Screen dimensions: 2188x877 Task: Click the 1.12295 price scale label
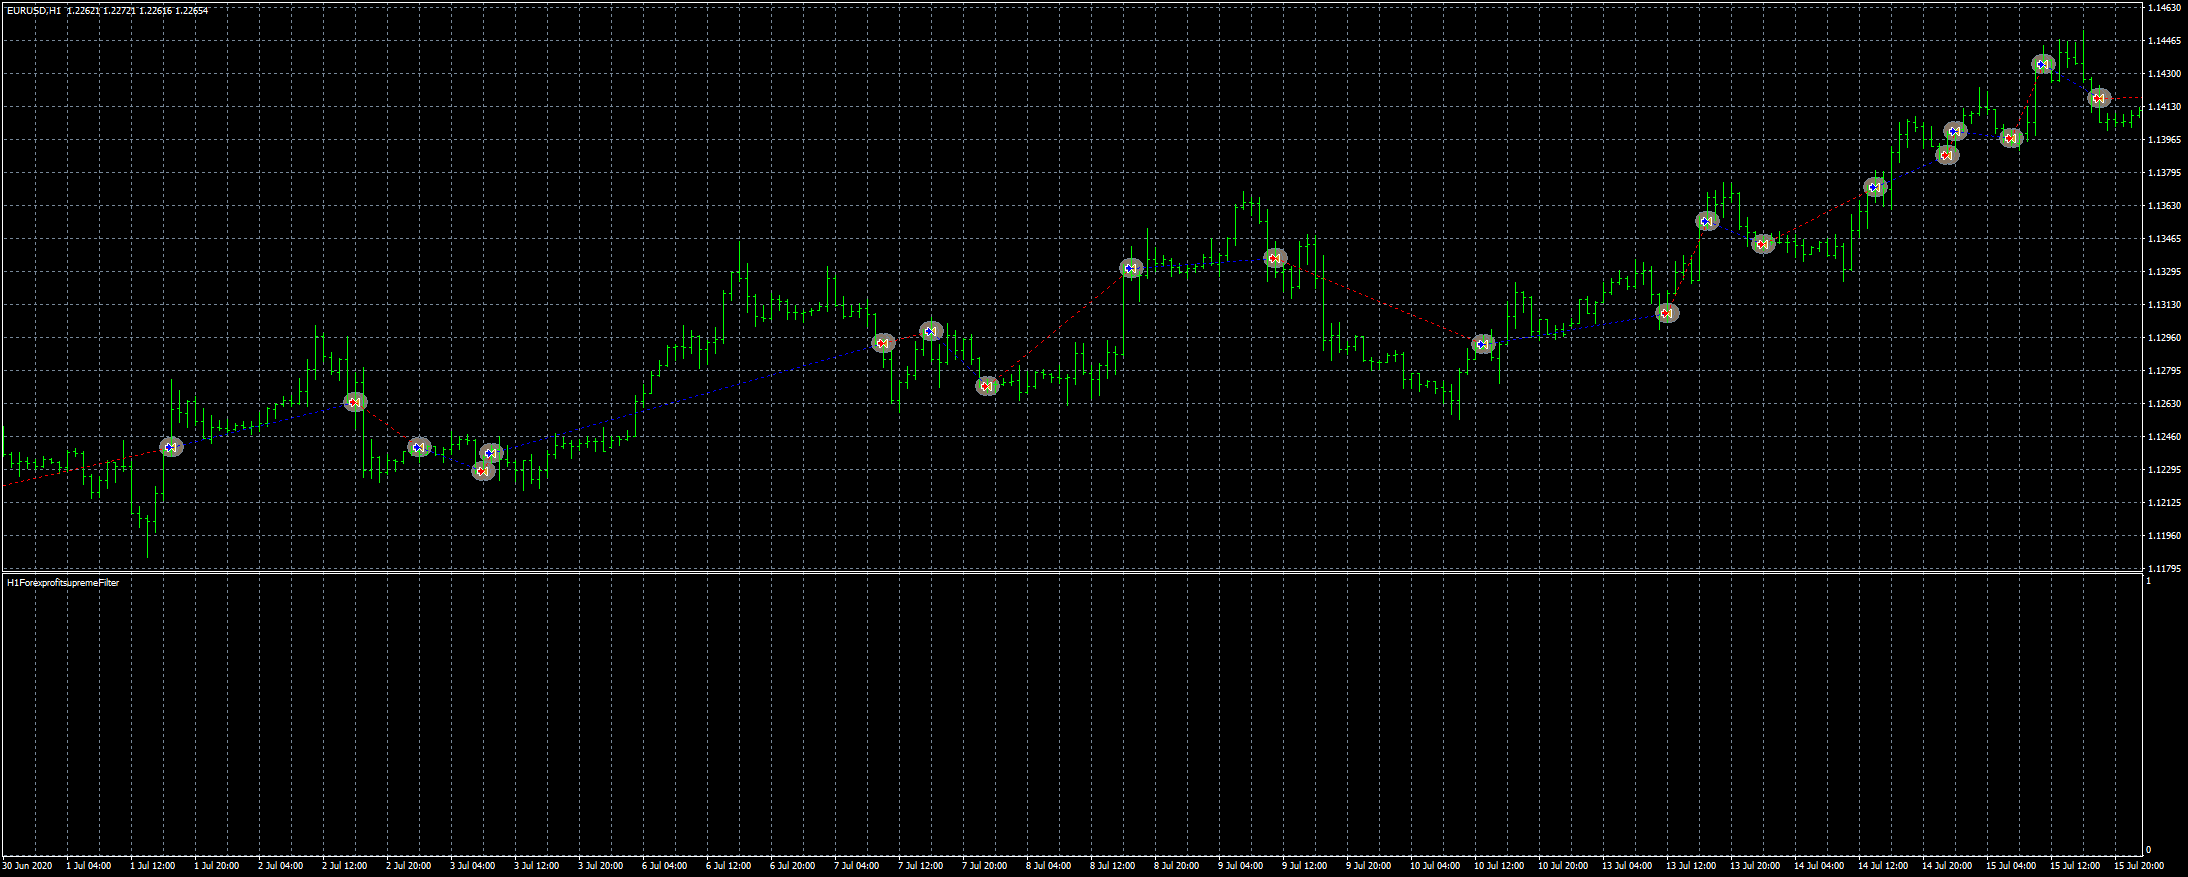(2165, 470)
